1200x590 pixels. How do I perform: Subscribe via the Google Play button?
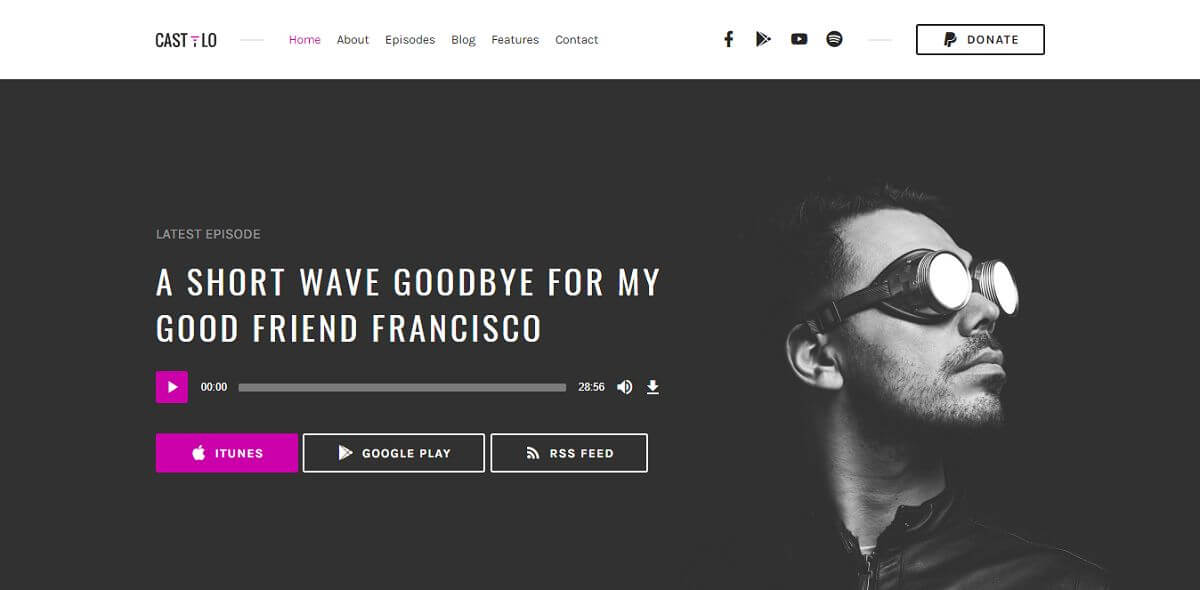pyautogui.click(x=394, y=453)
